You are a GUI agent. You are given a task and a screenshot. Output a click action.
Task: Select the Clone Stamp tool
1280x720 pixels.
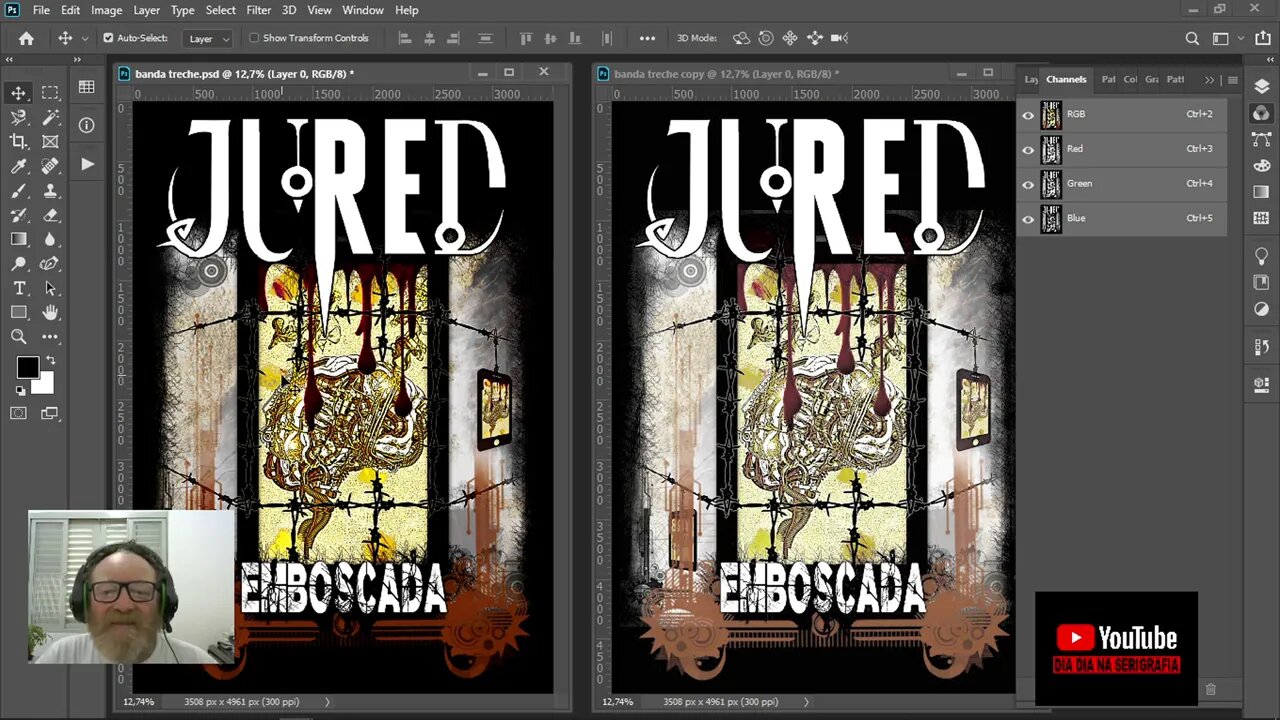point(50,190)
